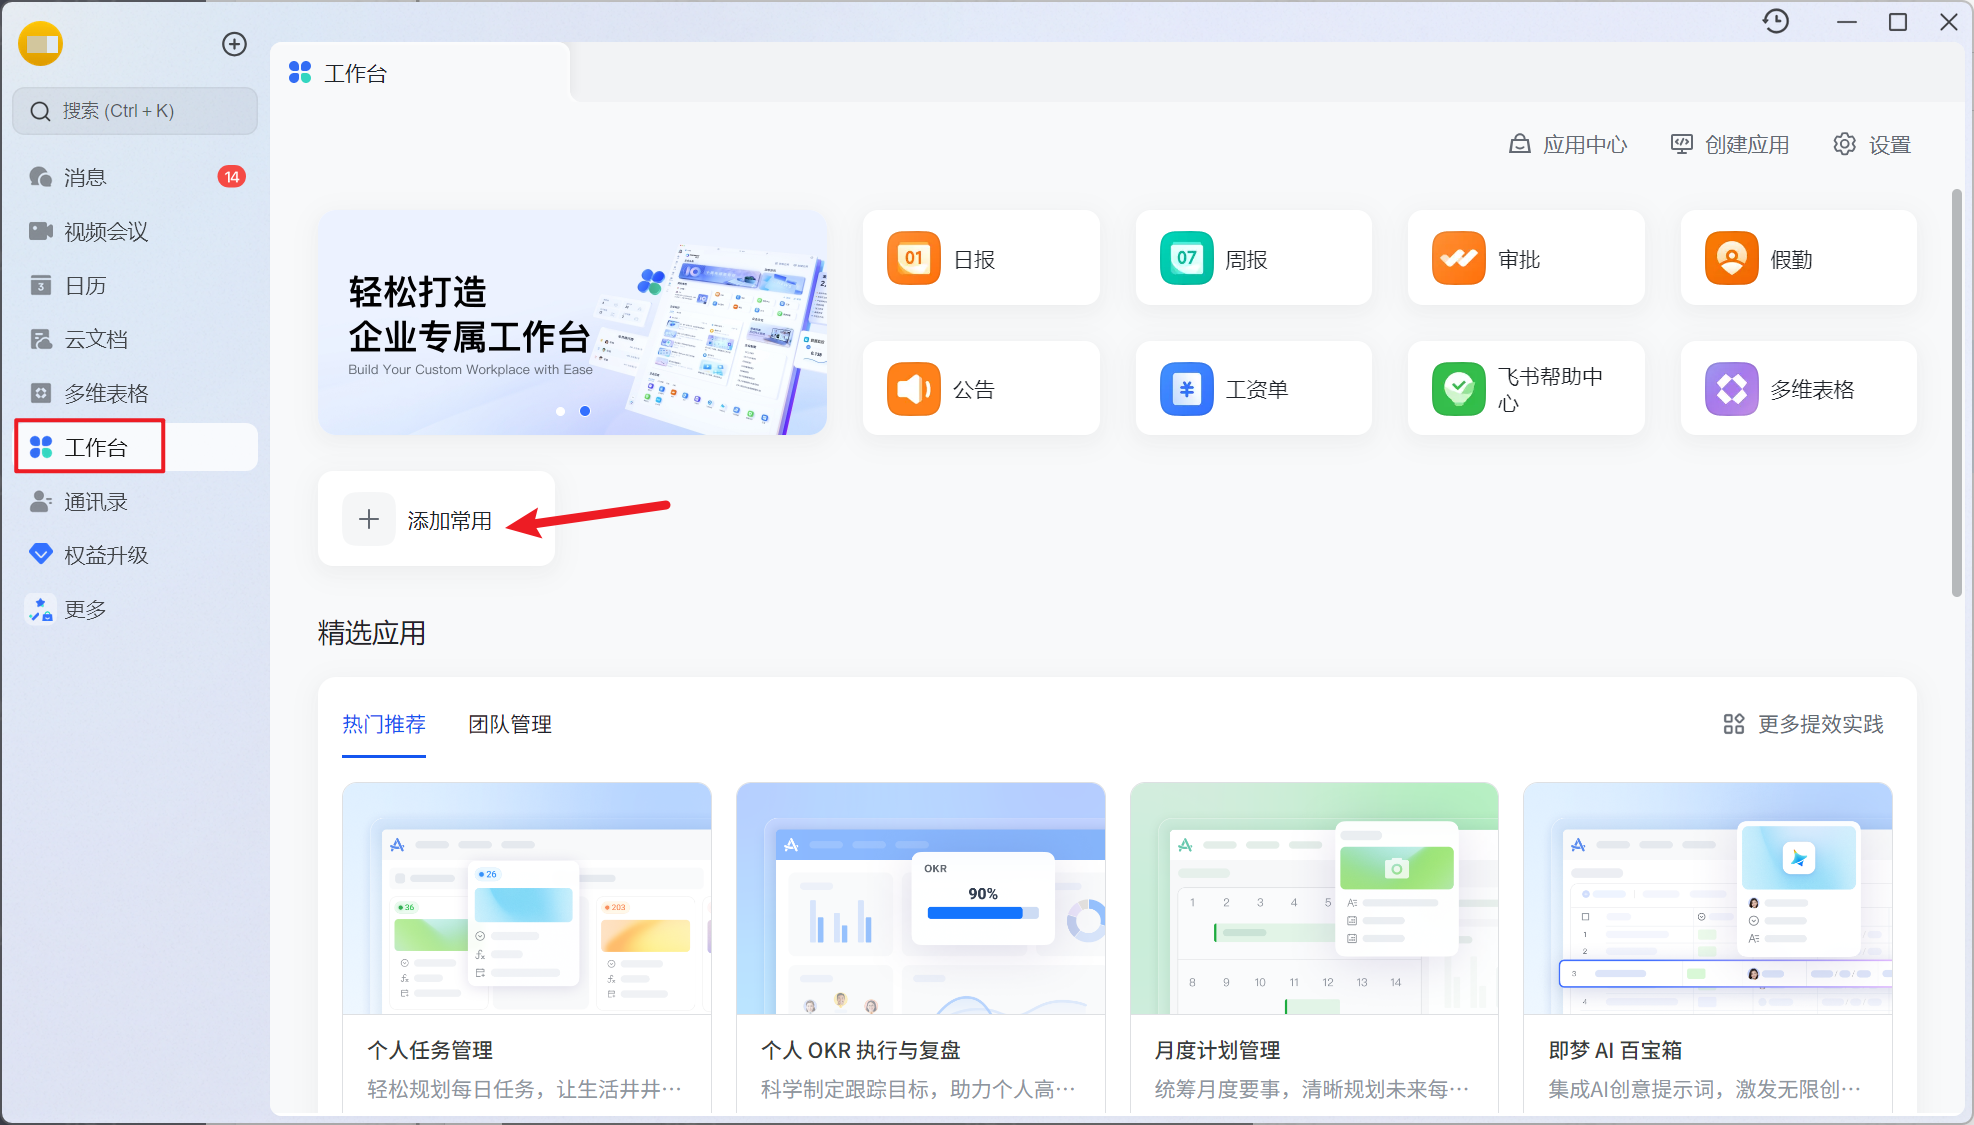Expand the 更多 item in sidebar

(x=86, y=609)
